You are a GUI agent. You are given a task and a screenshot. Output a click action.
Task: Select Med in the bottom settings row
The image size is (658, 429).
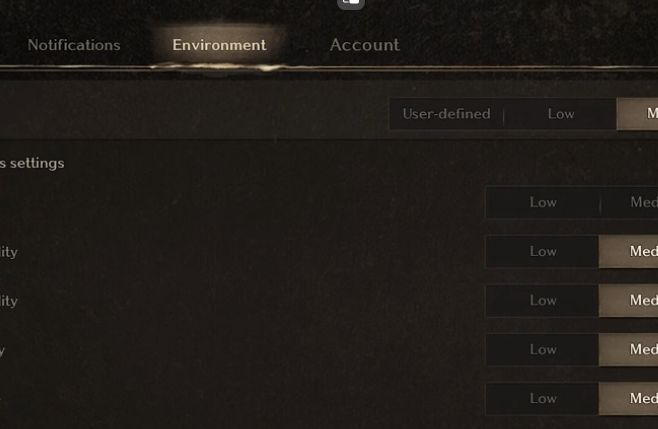(x=629, y=399)
